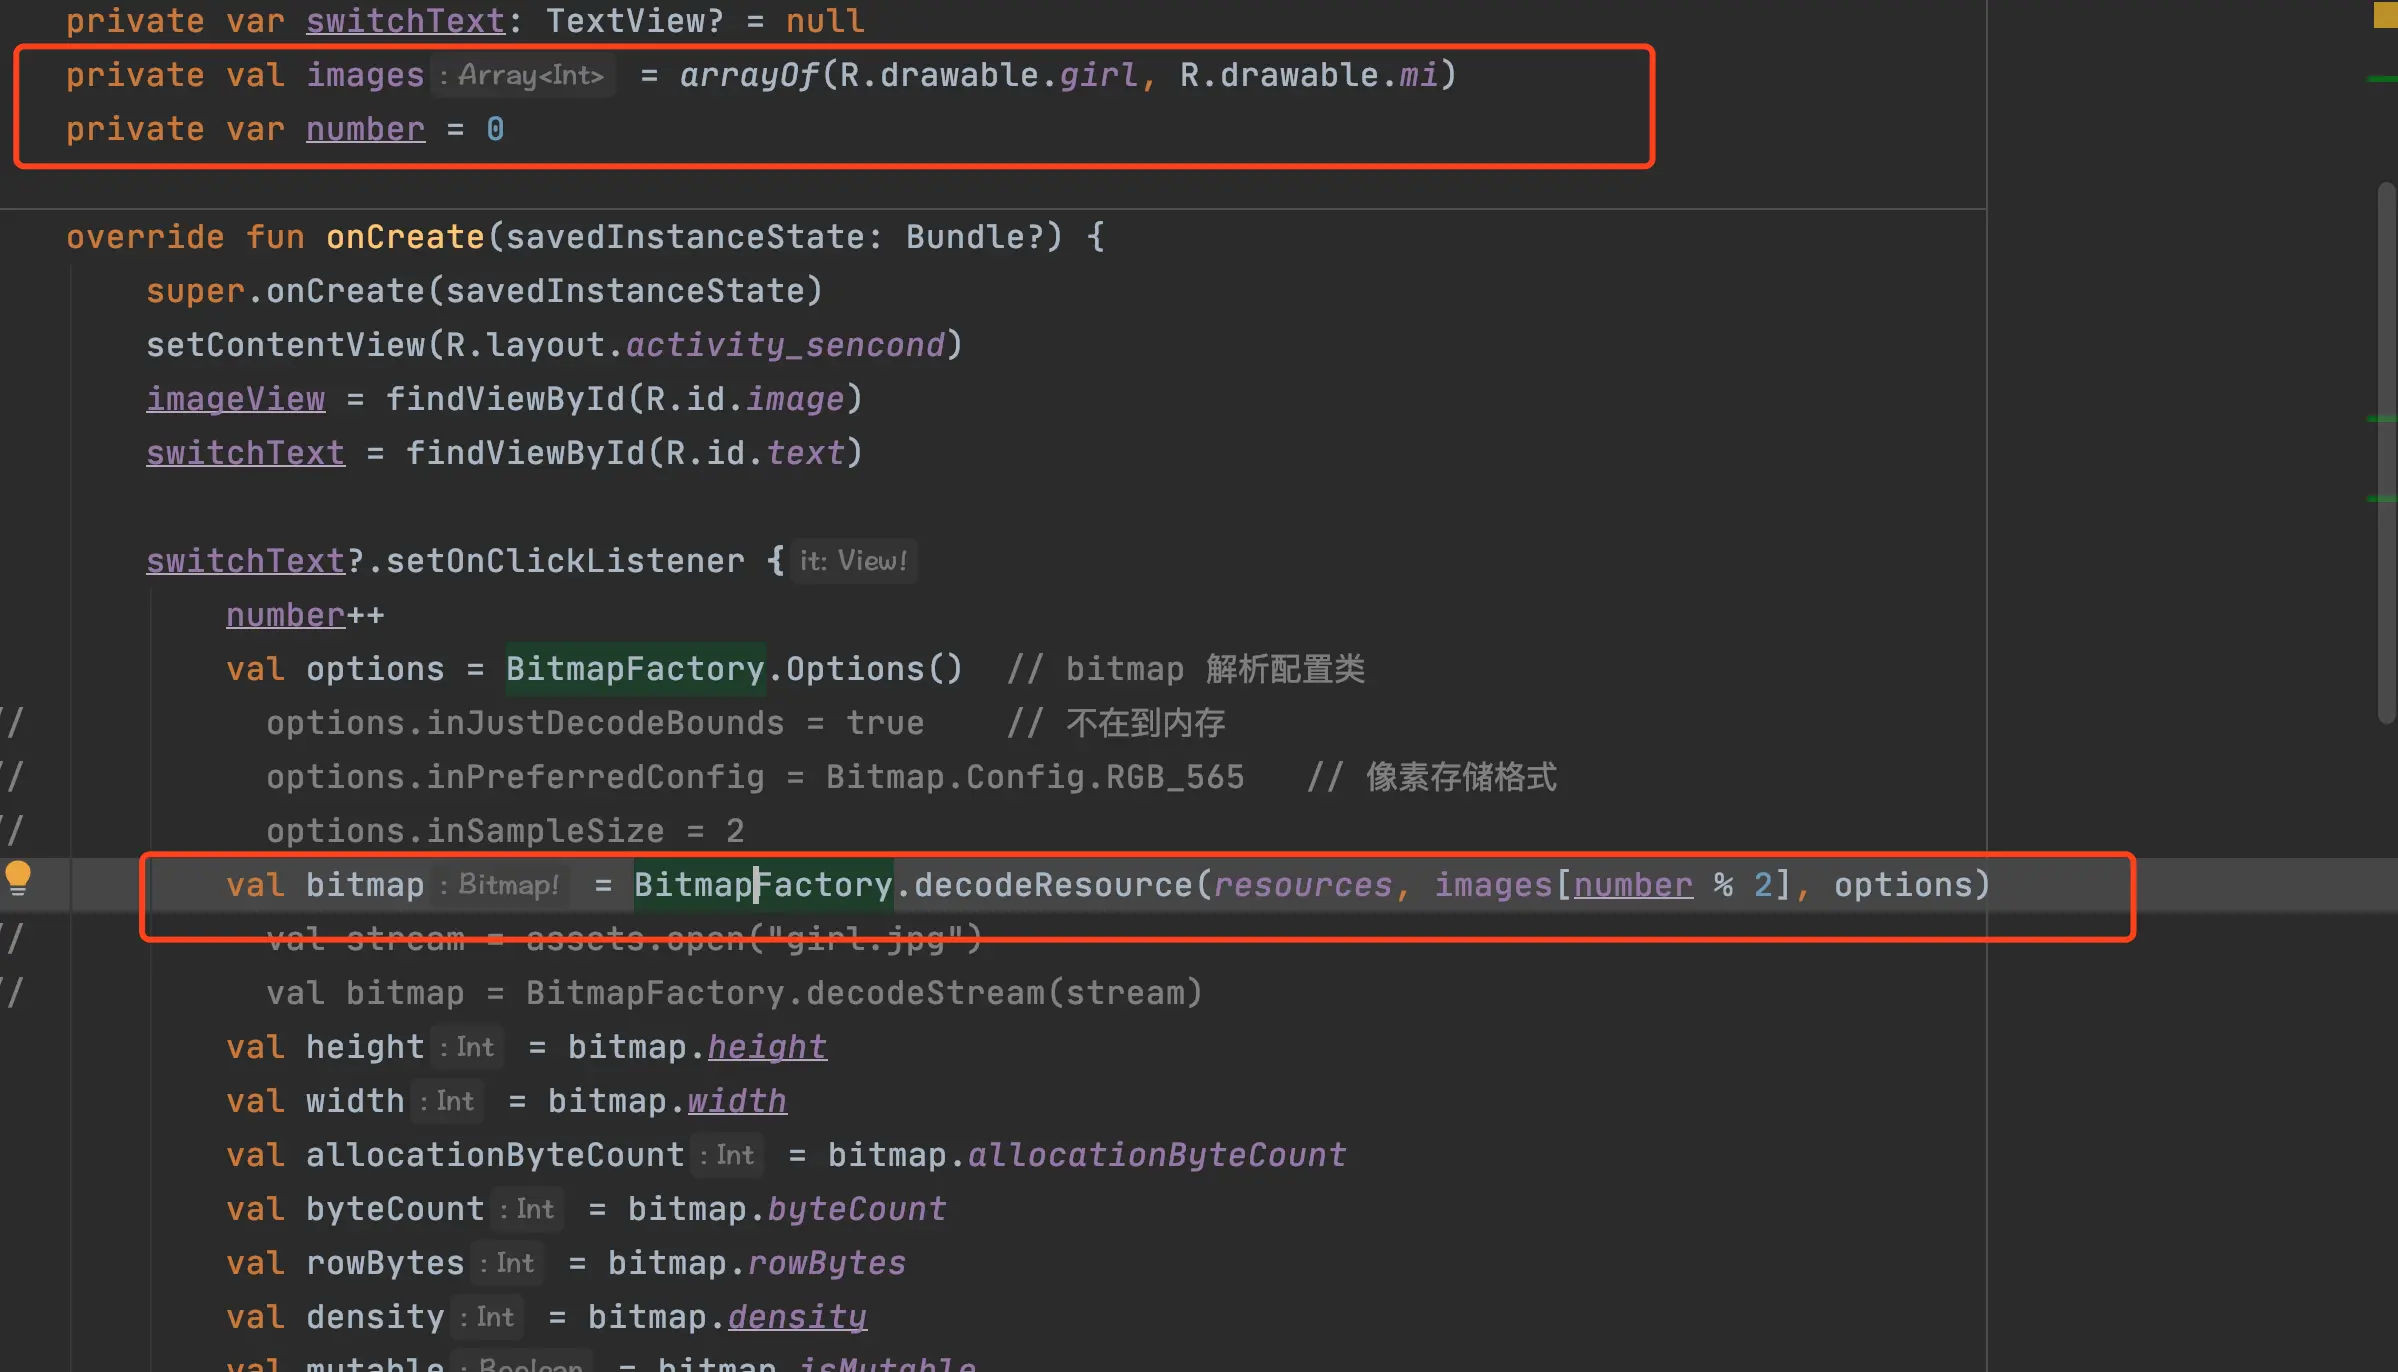Click the onCreate function name
The image size is (2398, 1372).
click(405, 237)
